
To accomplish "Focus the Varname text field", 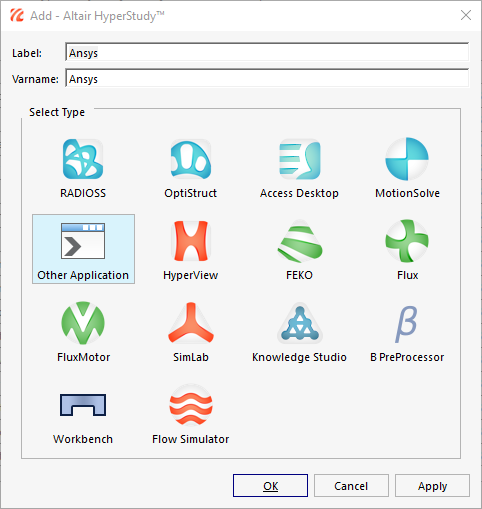I will click(267, 78).
